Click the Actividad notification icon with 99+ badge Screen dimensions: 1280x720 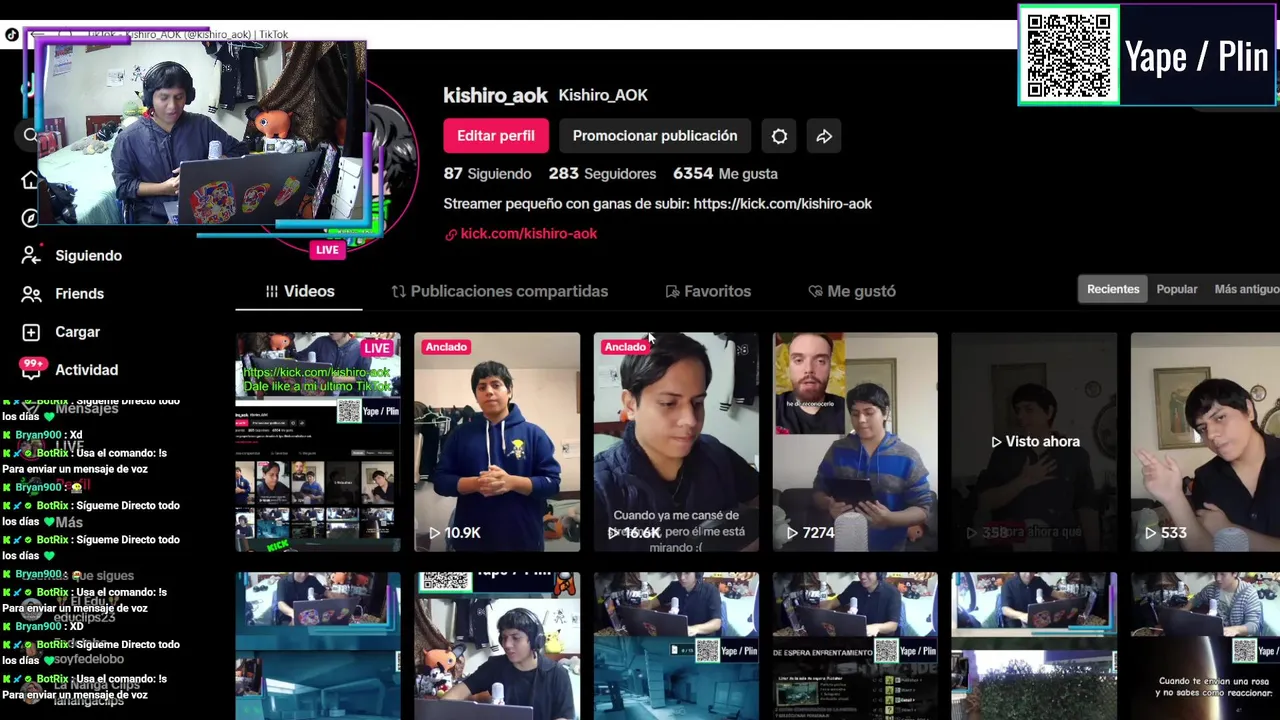(31, 369)
